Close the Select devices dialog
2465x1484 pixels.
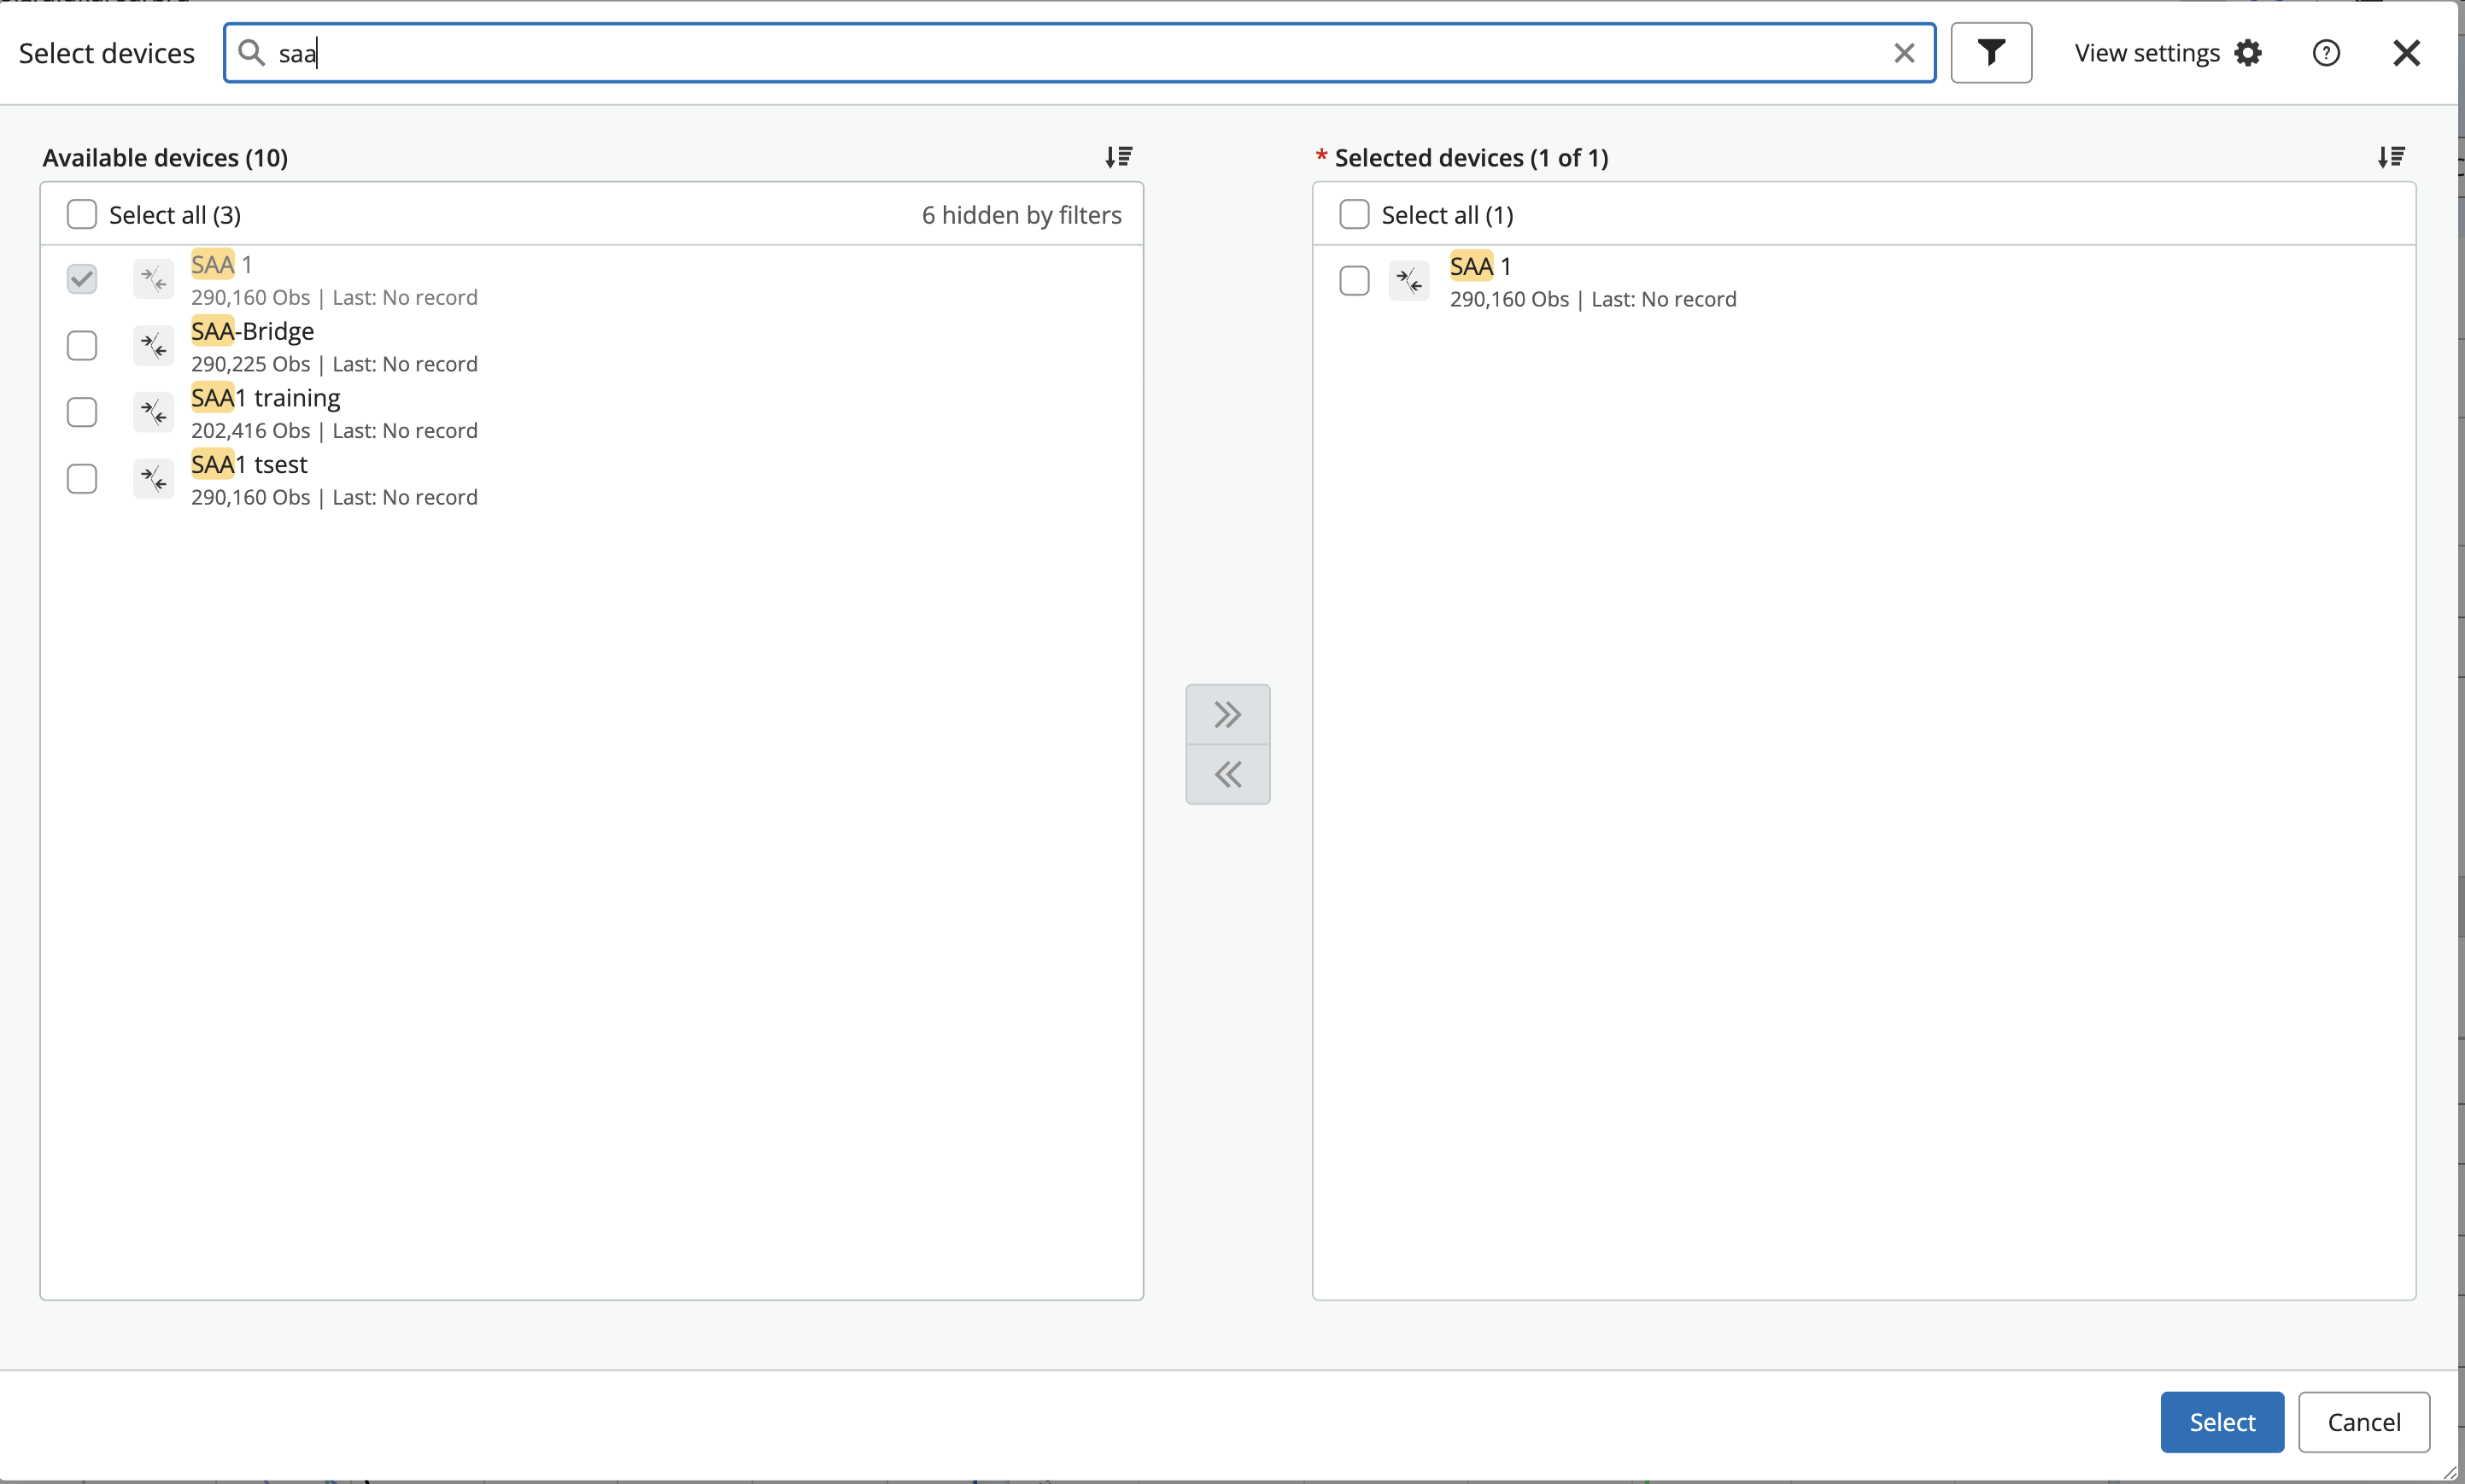(x=2406, y=53)
